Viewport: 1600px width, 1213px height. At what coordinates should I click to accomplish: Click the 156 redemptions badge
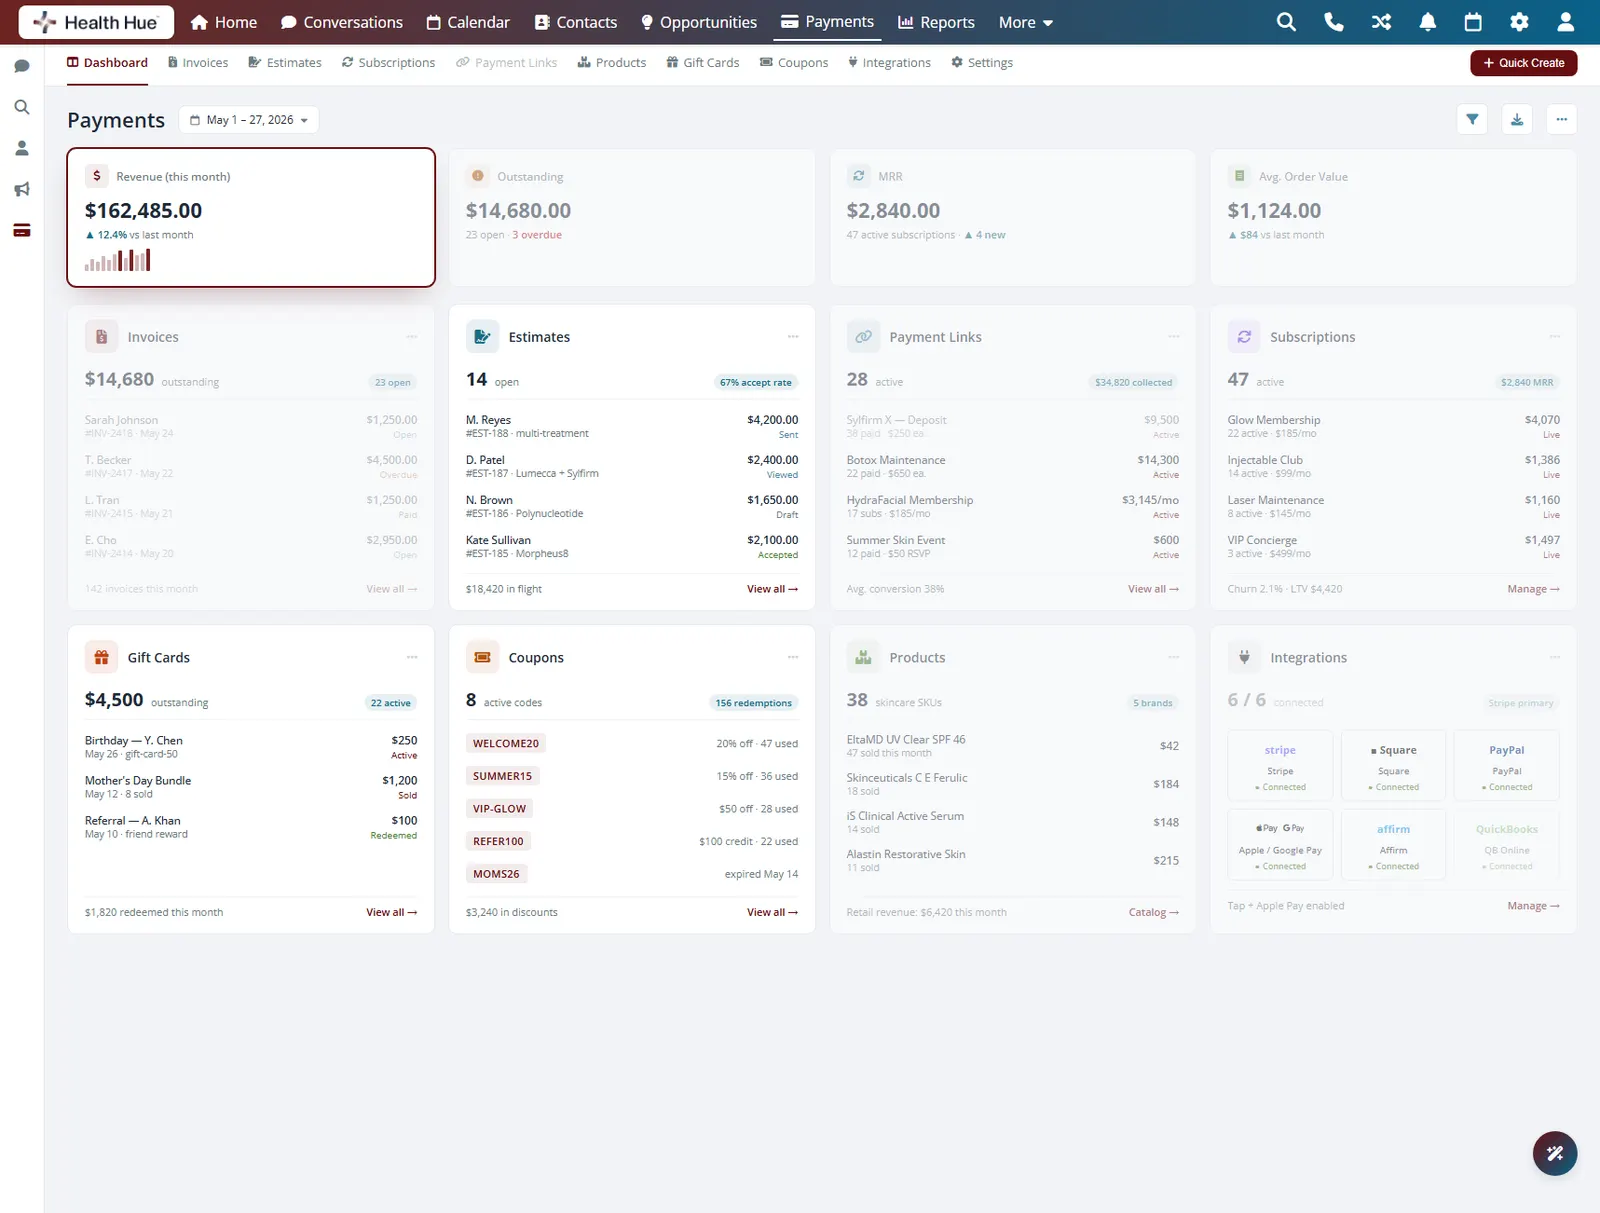[753, 703]
